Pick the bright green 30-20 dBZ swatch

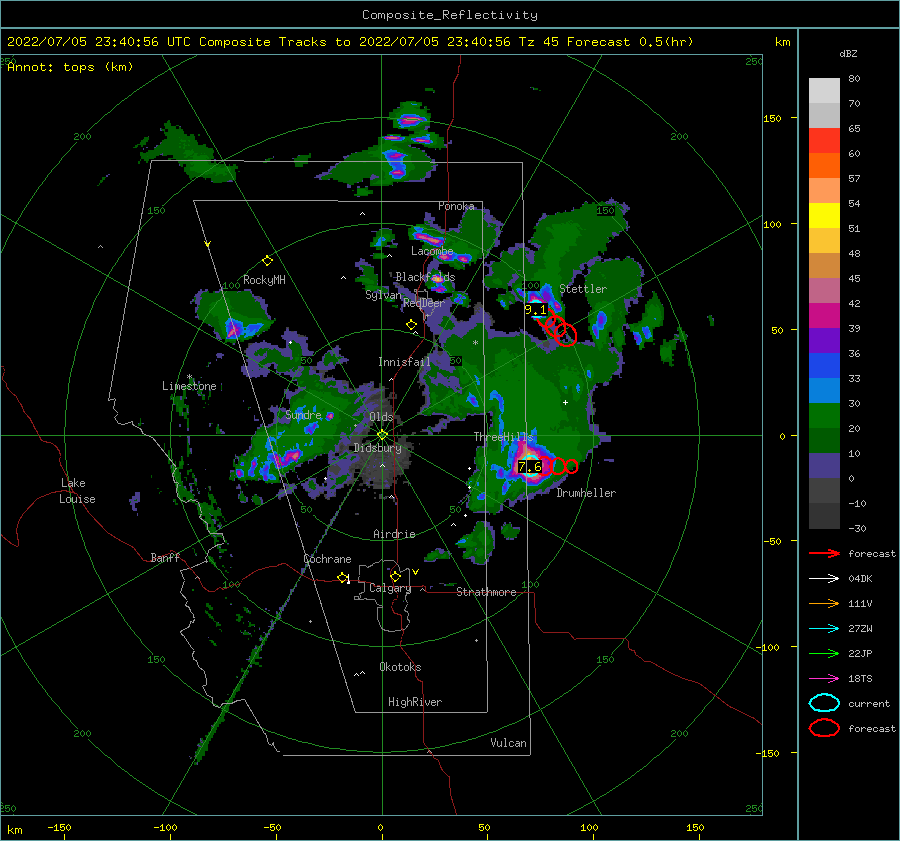tap(824, 416)
